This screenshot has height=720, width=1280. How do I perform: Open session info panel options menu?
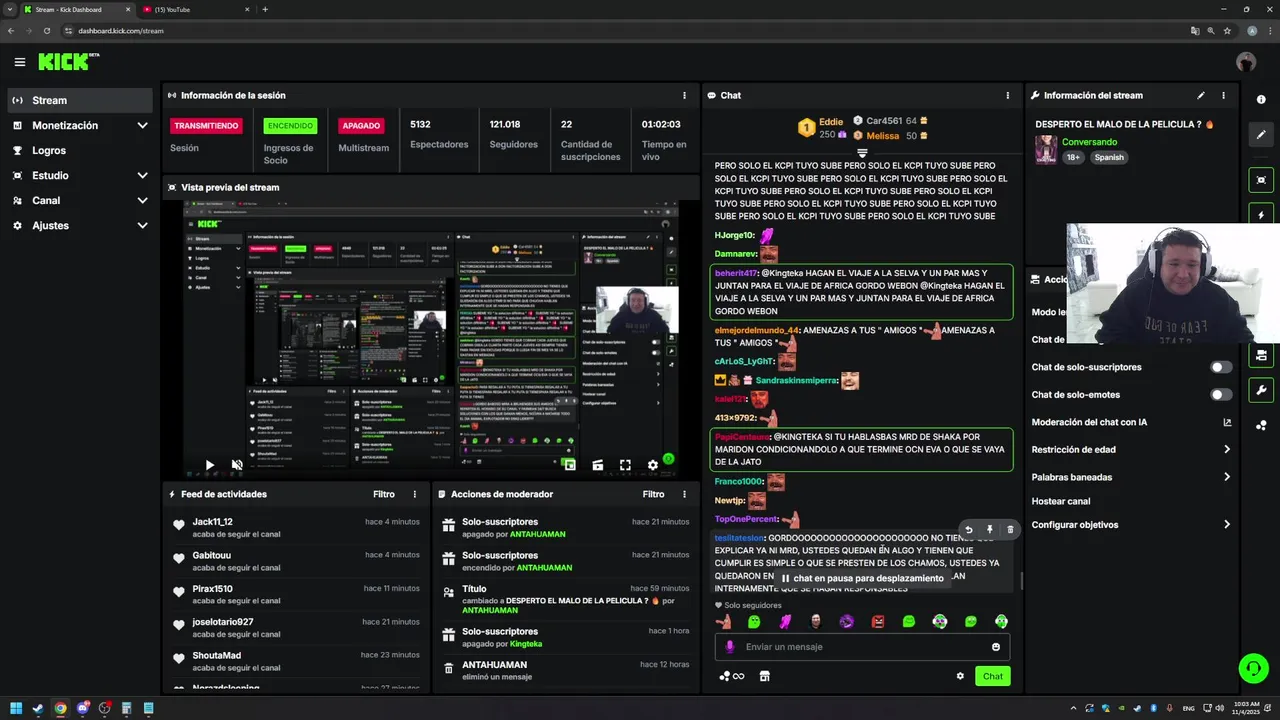click(x=684, y=96)
